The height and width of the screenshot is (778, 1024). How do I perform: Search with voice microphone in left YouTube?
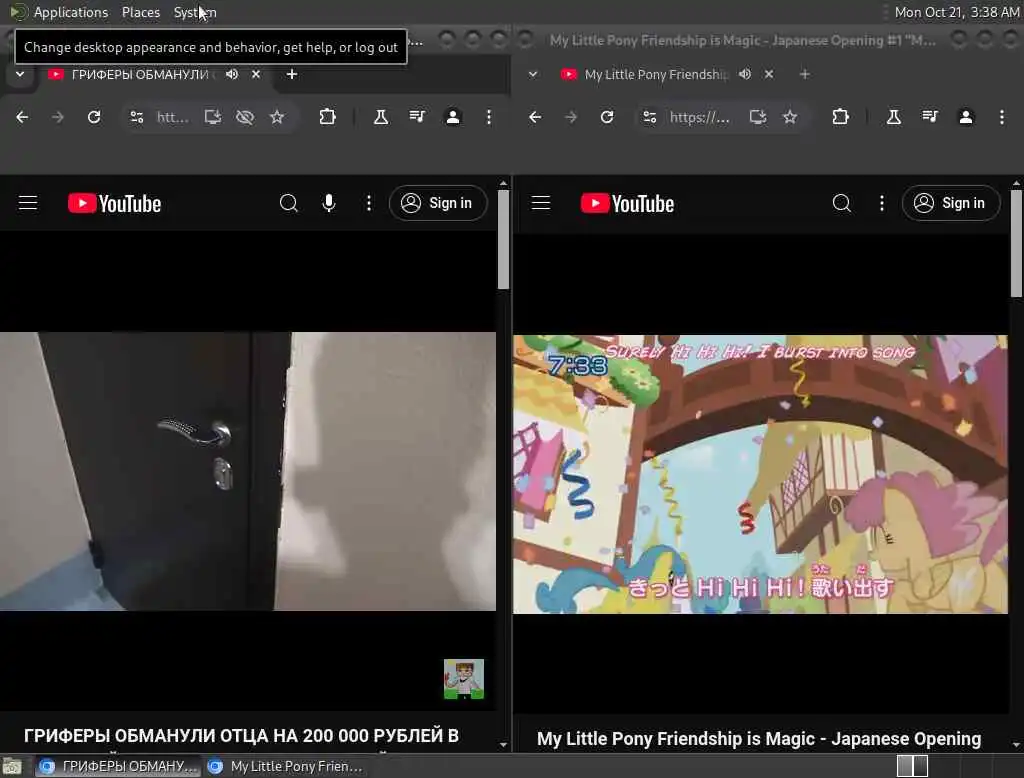click(x=329, y=203)
